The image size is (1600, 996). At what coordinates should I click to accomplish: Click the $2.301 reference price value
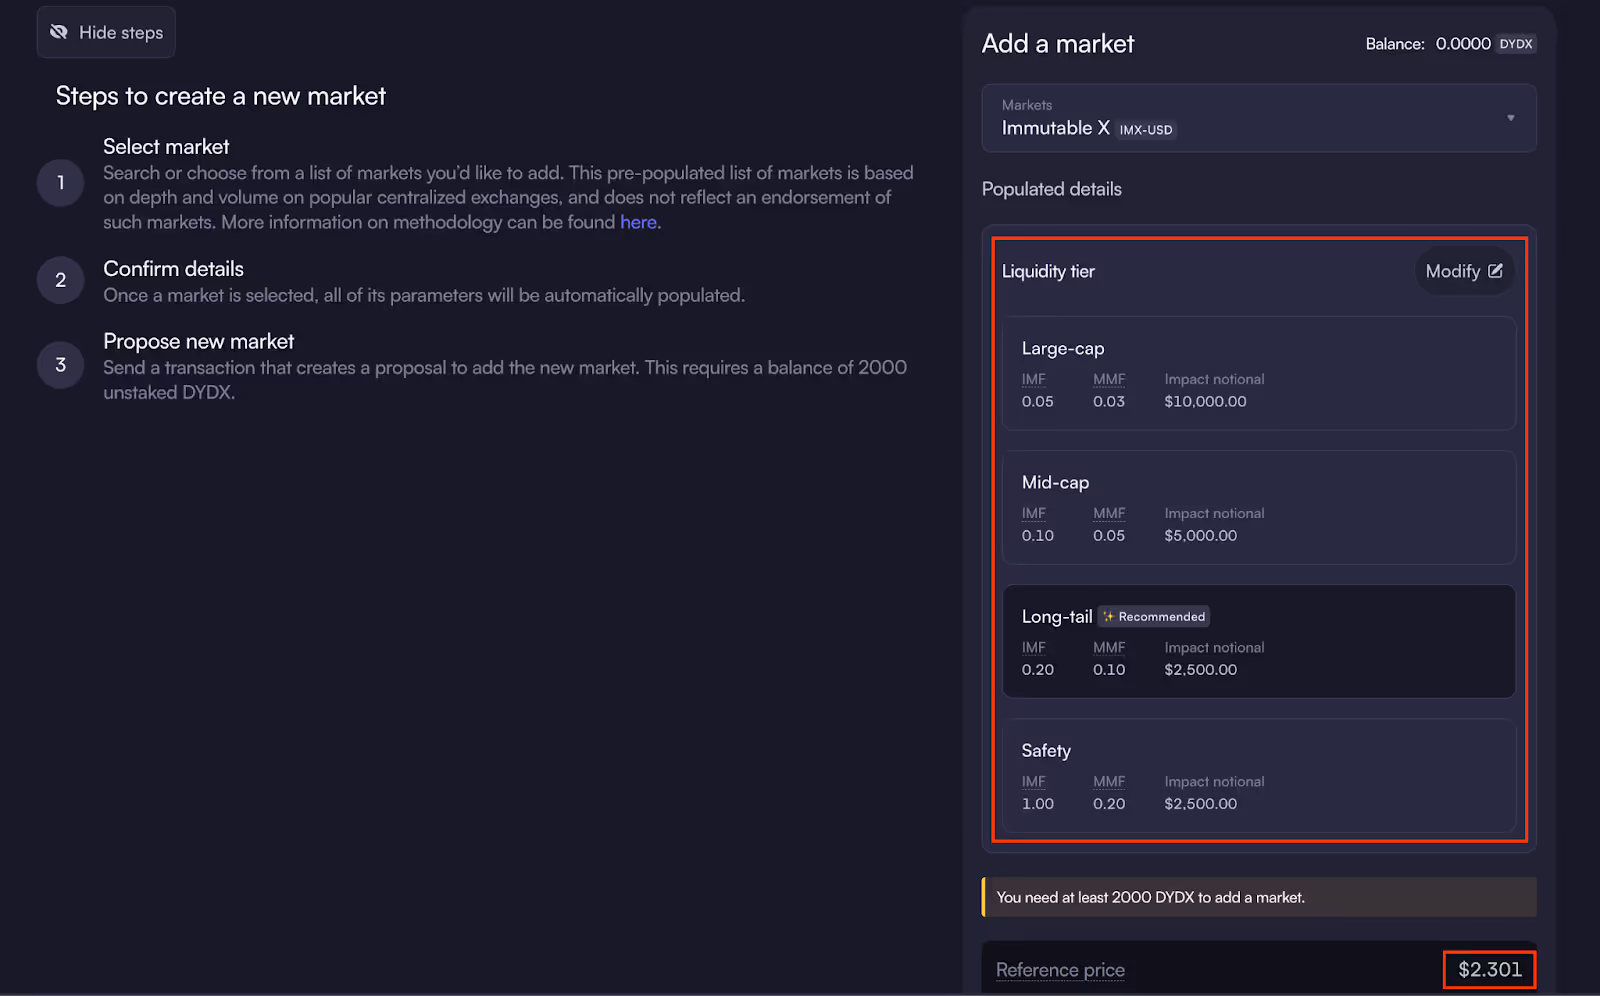pyautogui.click(x=1489, y=970)
